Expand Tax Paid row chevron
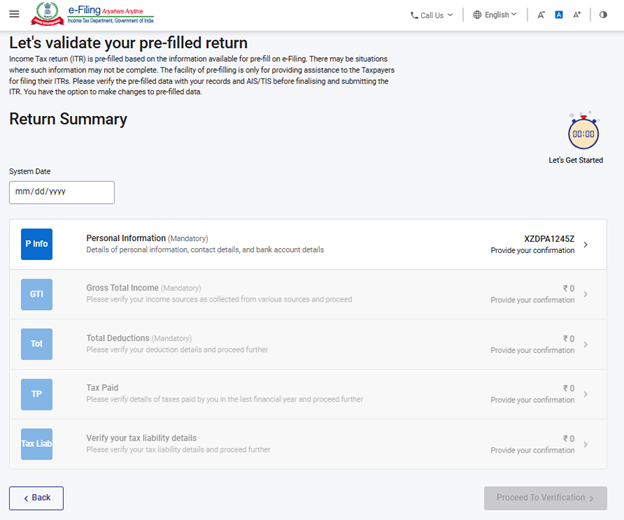This screenshot has width=624, height=520. click(x=585, y=394)
